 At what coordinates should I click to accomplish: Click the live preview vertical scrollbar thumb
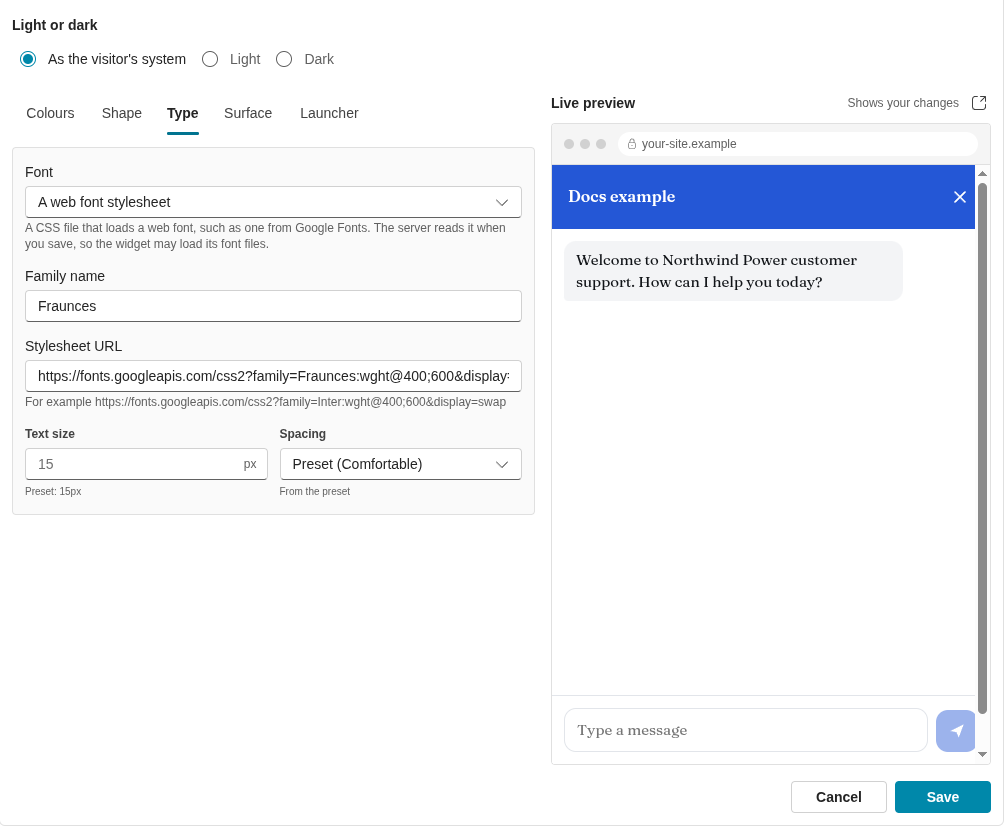pyautogui.click(x=982, y=448)
